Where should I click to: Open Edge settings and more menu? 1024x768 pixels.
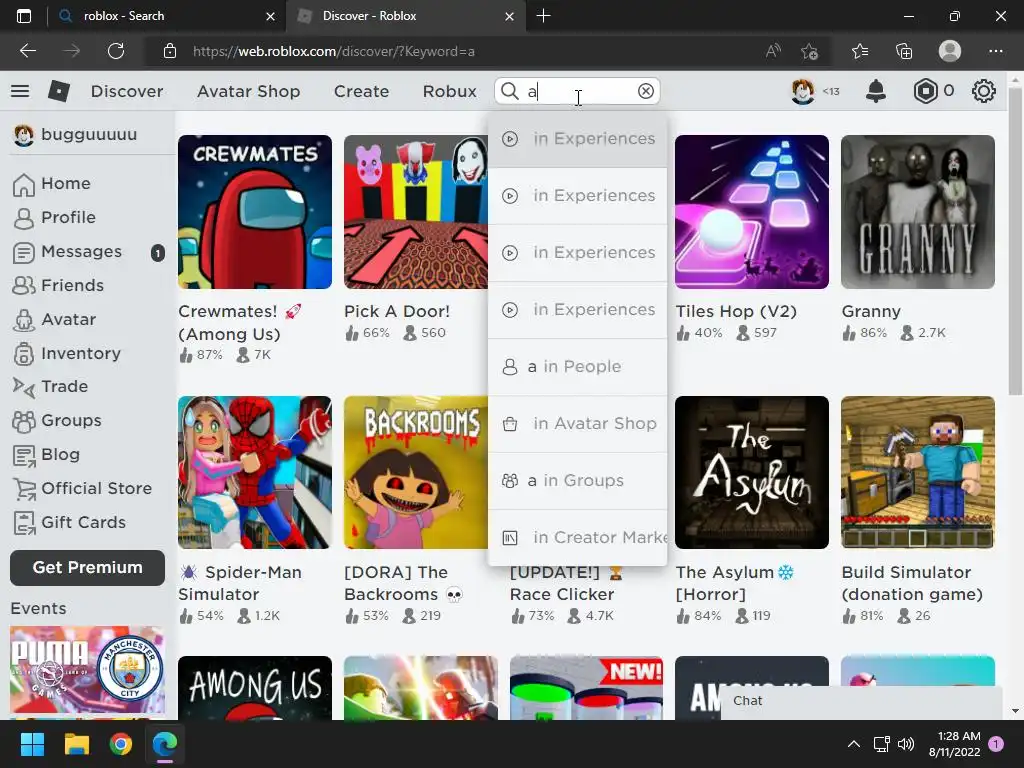pyautogui.click(x=995, y=51)
